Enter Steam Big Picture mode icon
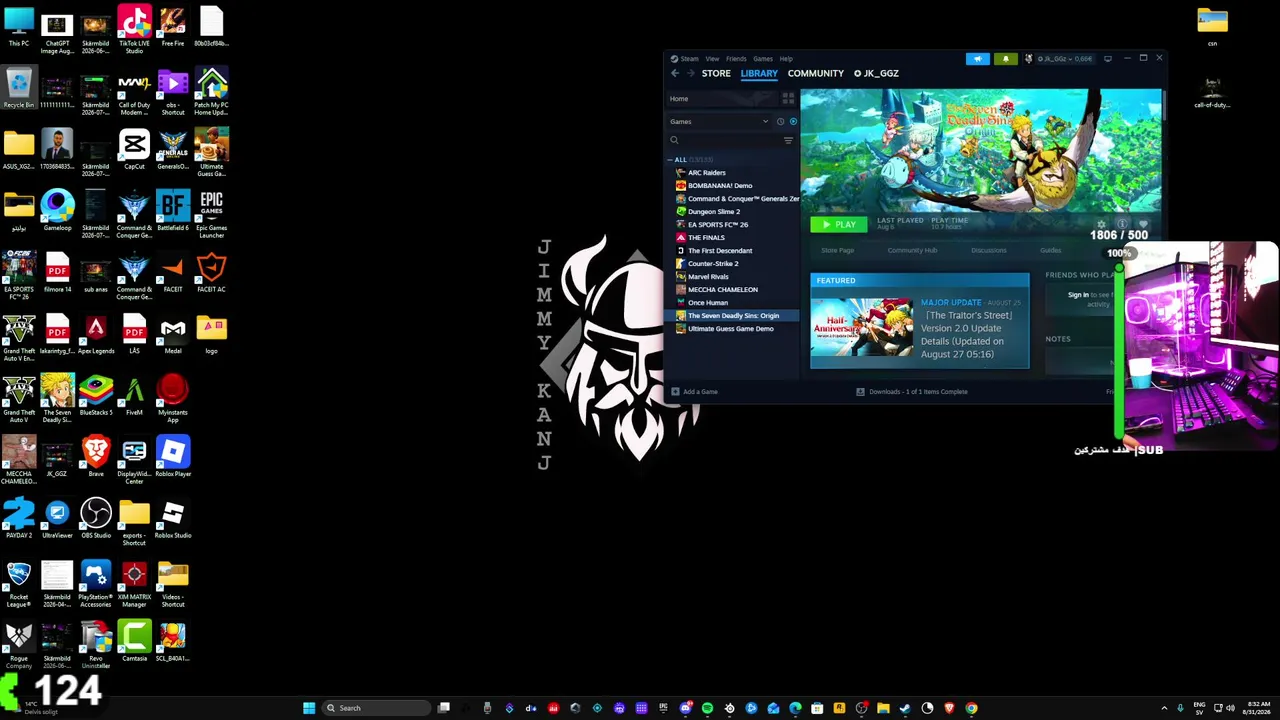1280x720 pixels. tap(1107, 59)
